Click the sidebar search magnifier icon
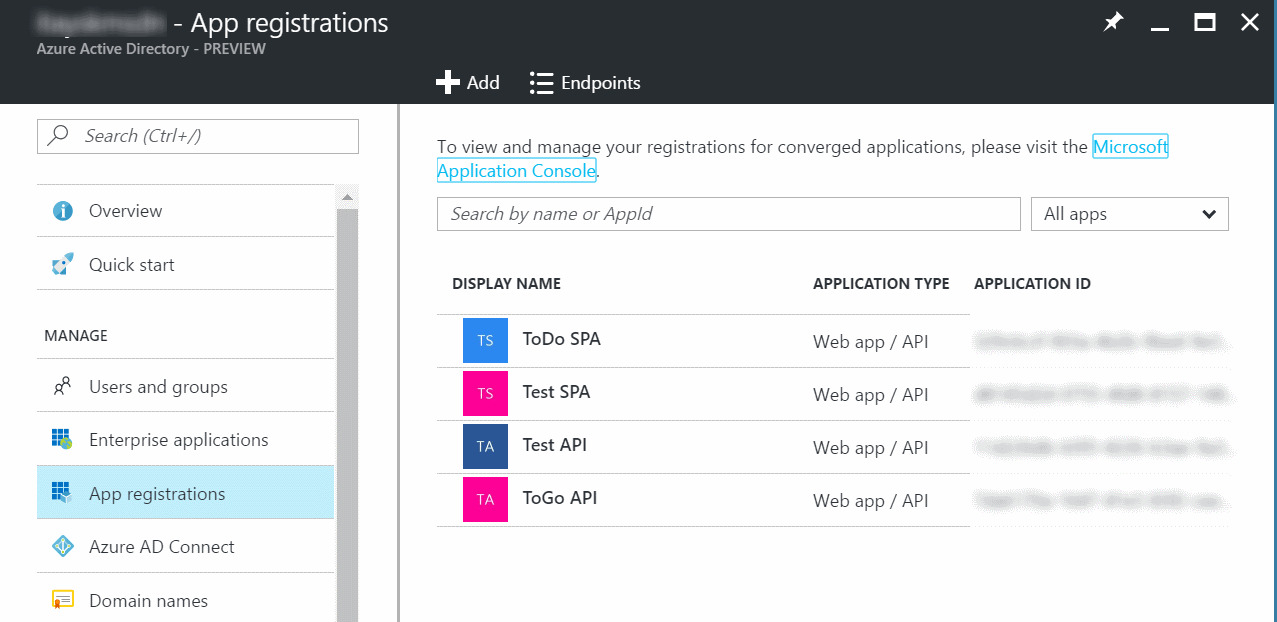 click(59, 136)
